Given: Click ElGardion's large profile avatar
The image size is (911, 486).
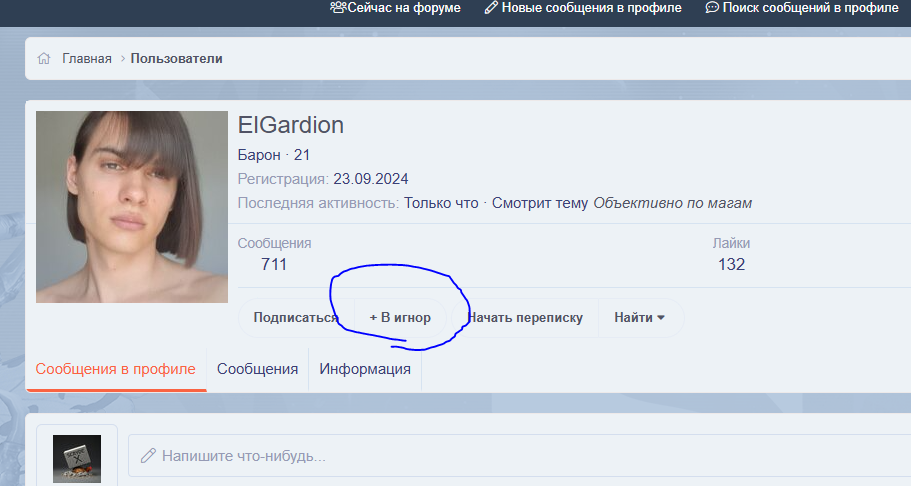Looking at the screenshot, I should [131, 207].
